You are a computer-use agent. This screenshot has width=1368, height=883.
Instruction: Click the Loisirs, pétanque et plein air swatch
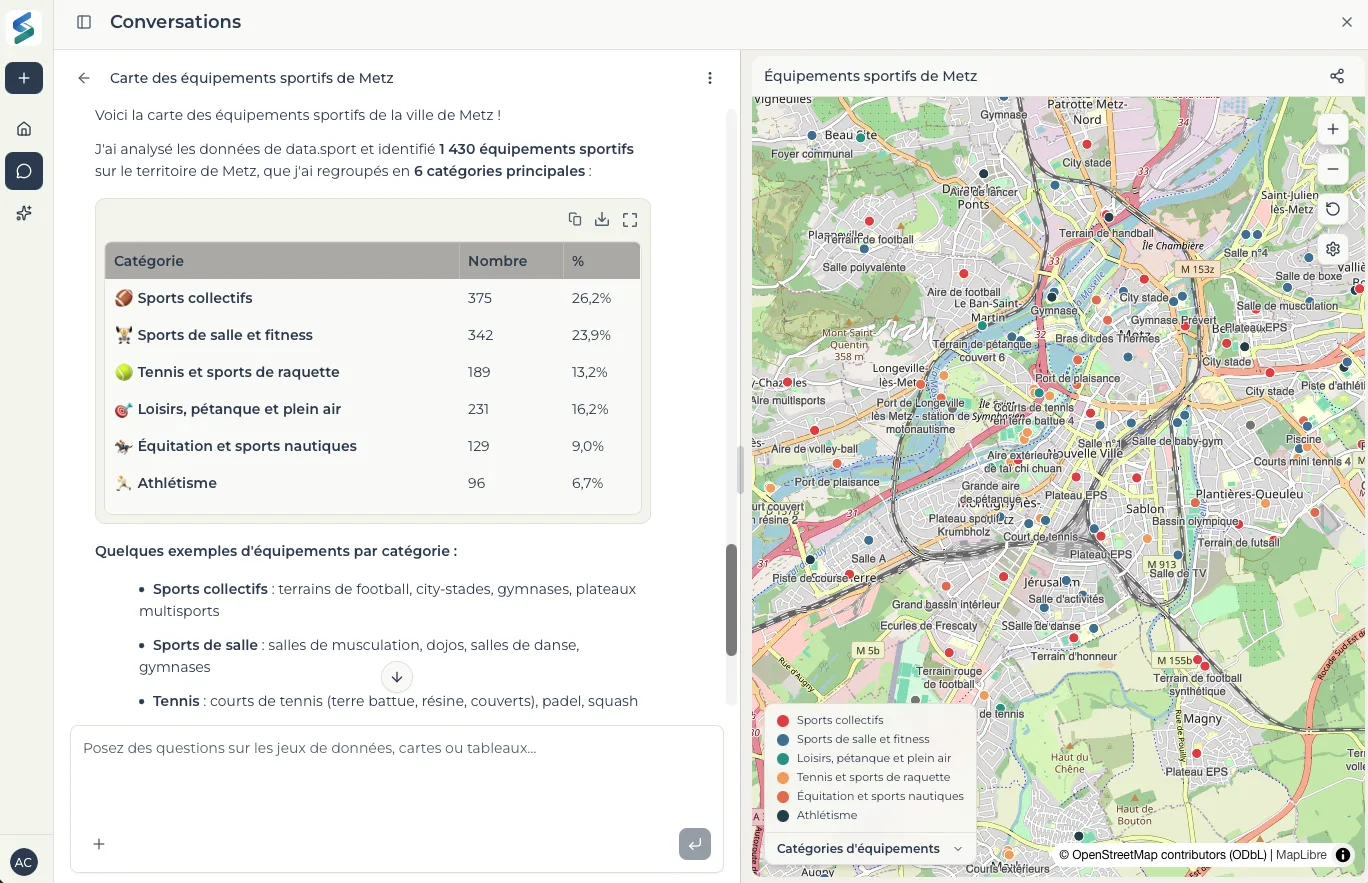point(783,758)
